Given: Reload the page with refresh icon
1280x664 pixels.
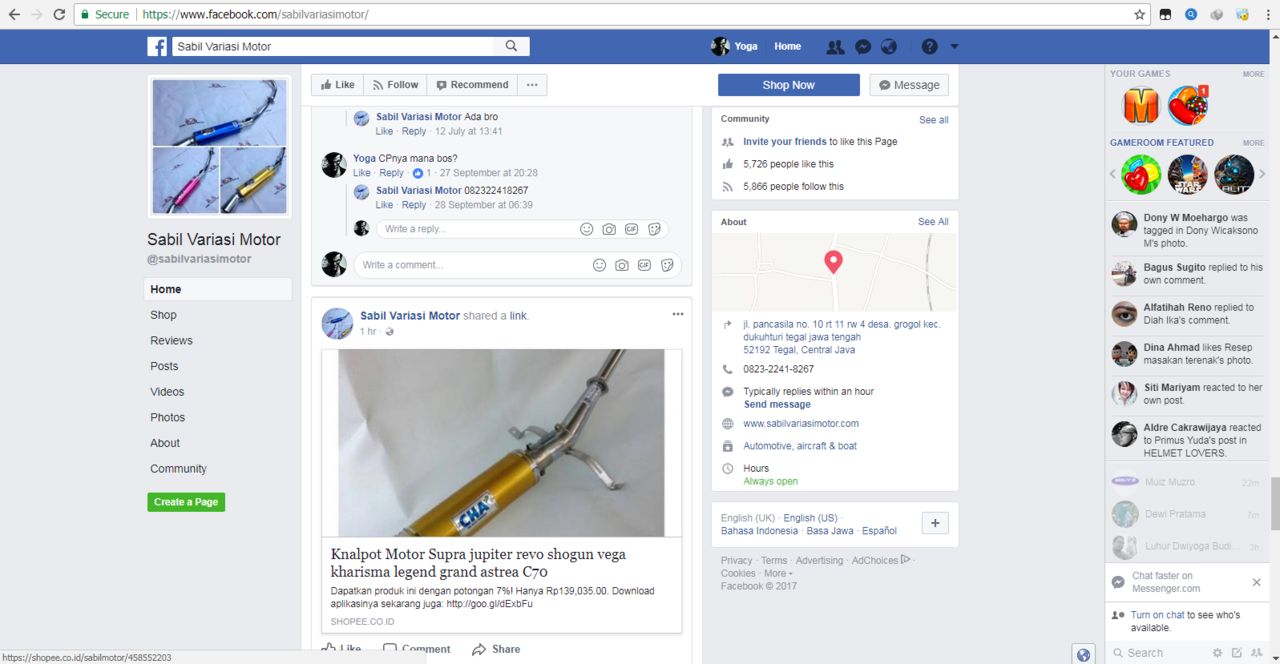Looking at the screenshot, I should (59, 14).
